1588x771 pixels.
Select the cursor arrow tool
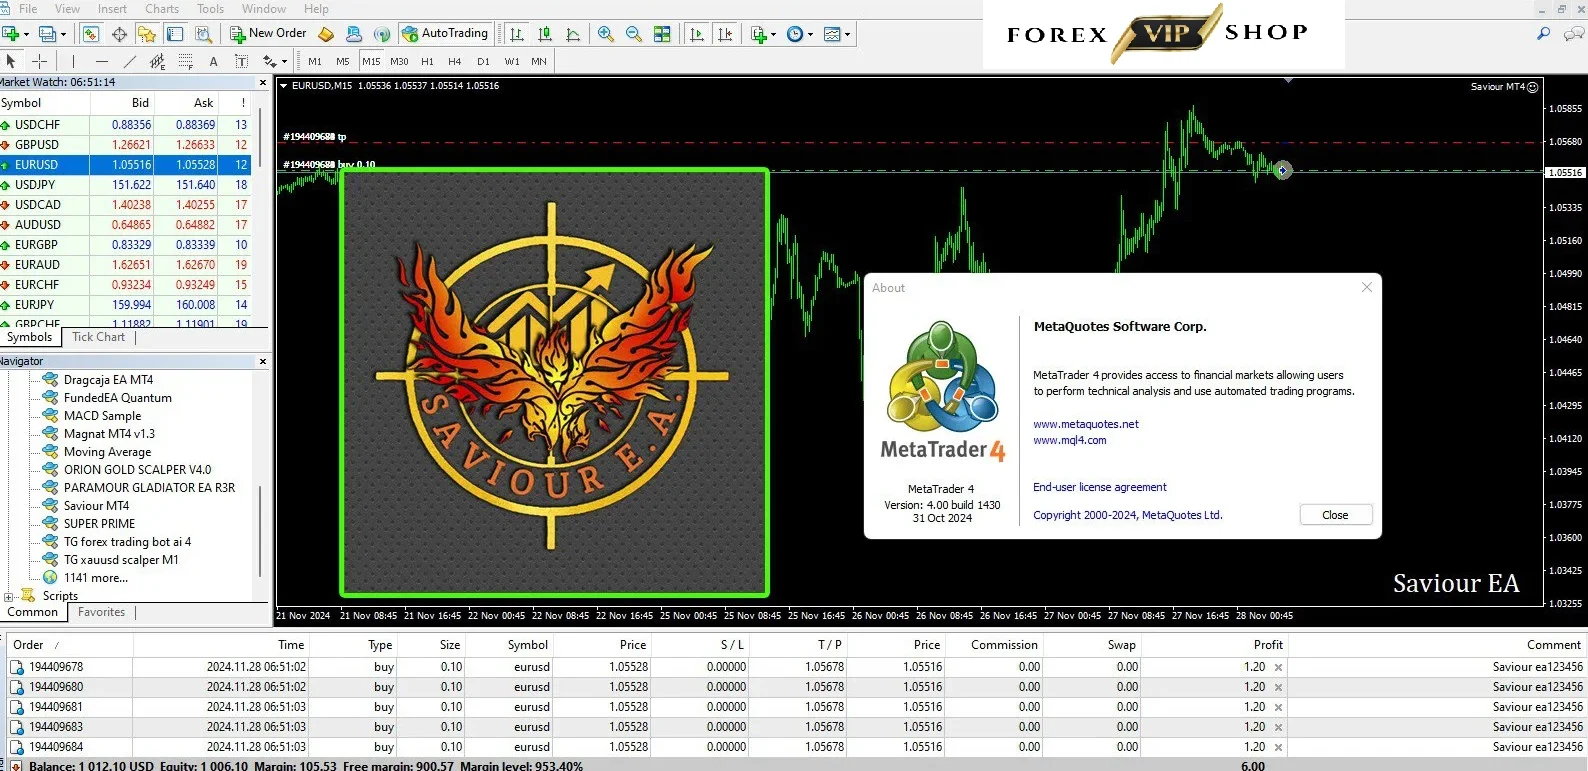pyautogui.click(x=11, y=62)
